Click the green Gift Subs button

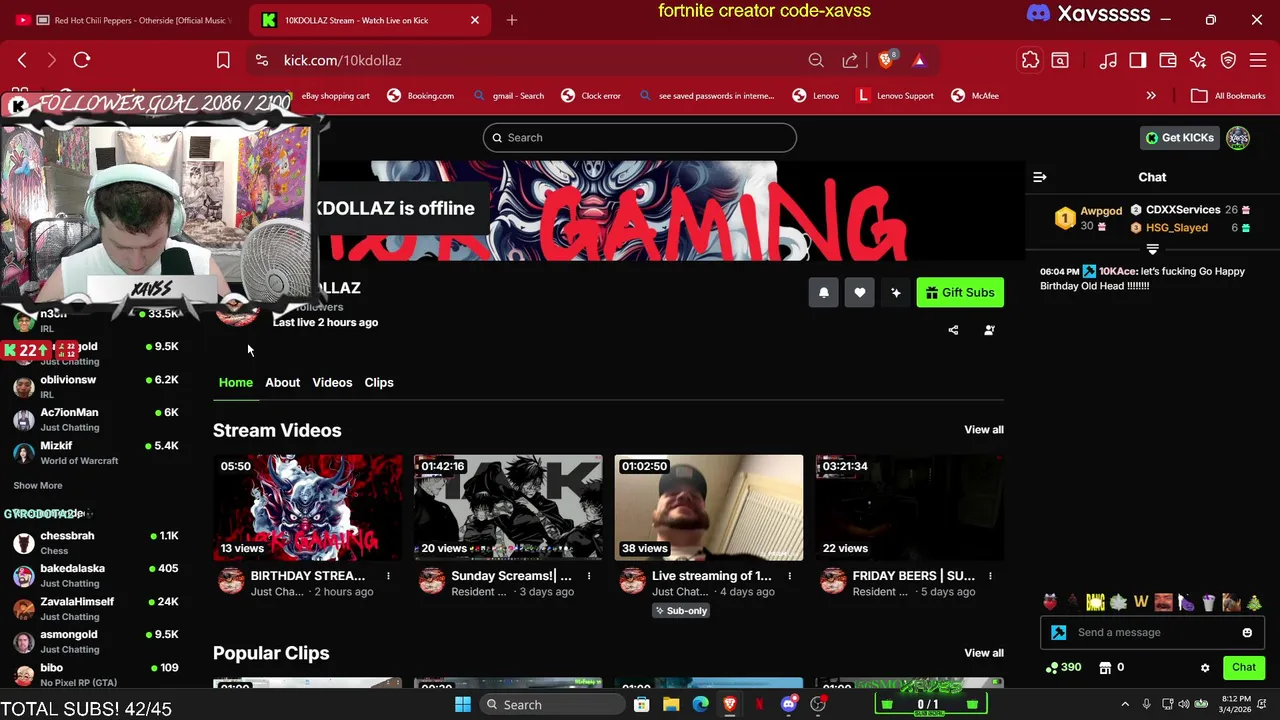point(960,292)
